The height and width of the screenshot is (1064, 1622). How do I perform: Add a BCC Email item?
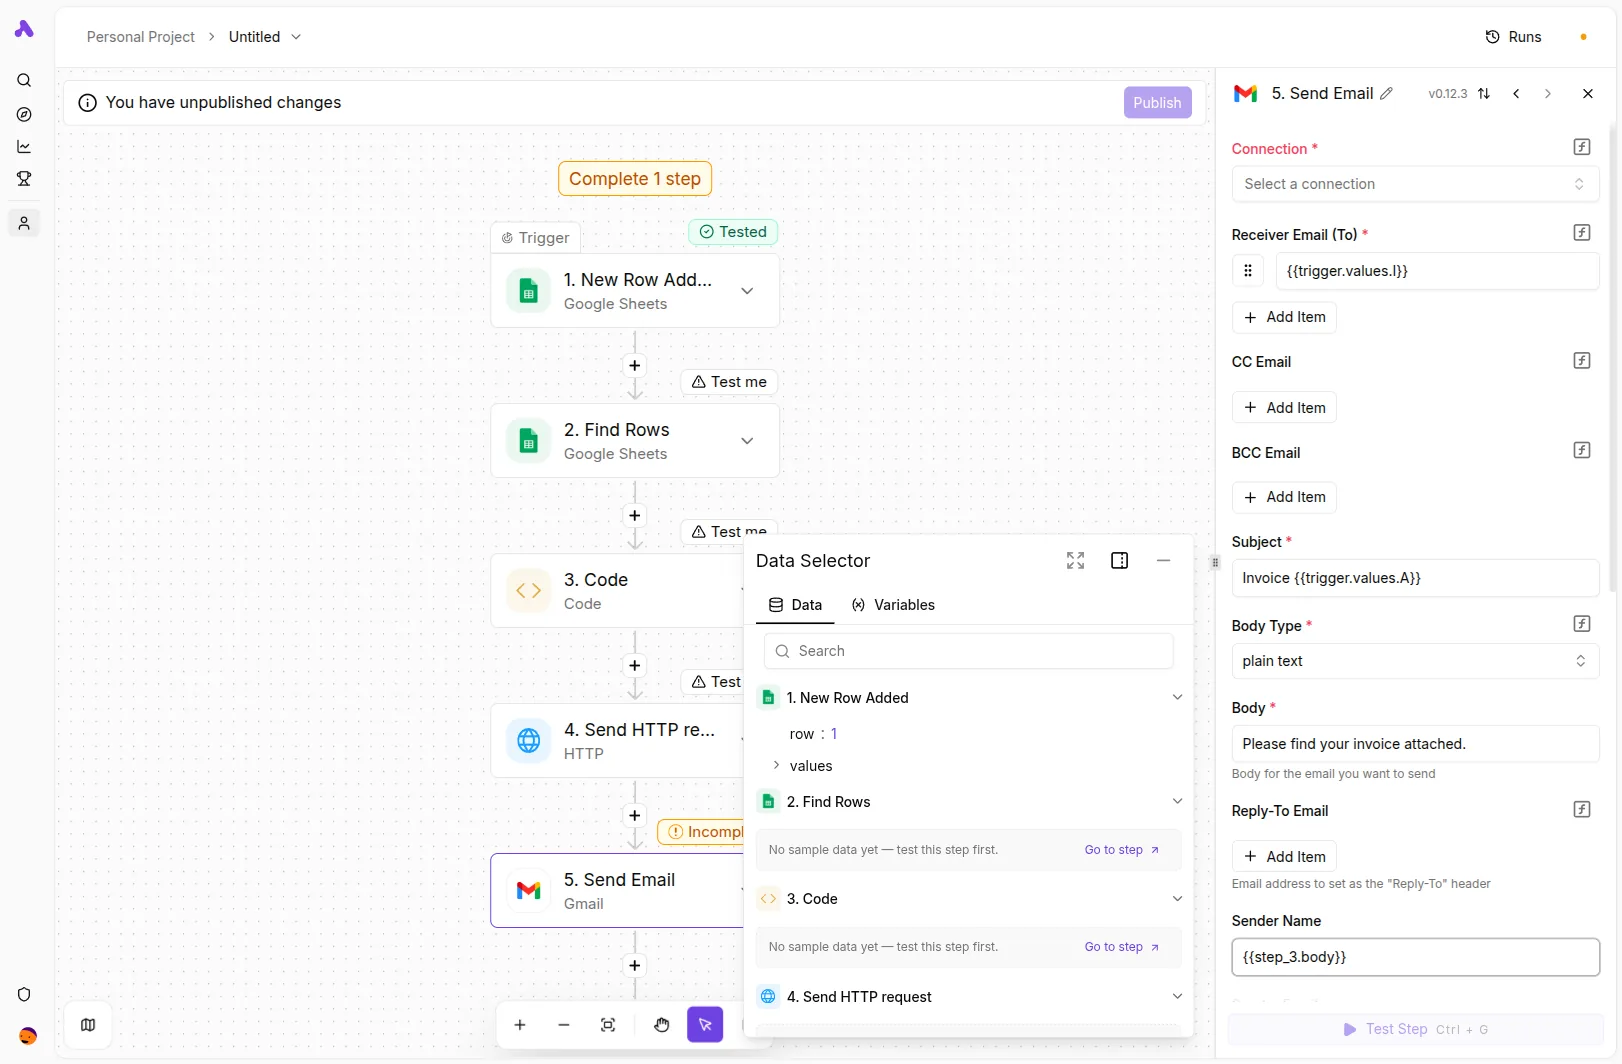click(1284, 497)
